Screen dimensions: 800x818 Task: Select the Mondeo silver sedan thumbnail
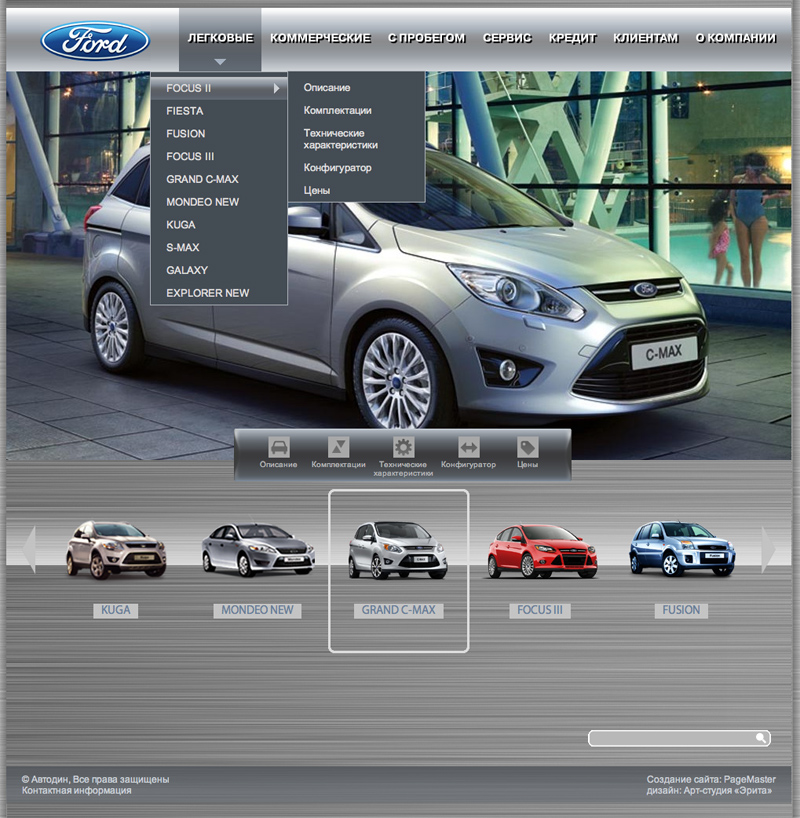(x=258, y=550)
